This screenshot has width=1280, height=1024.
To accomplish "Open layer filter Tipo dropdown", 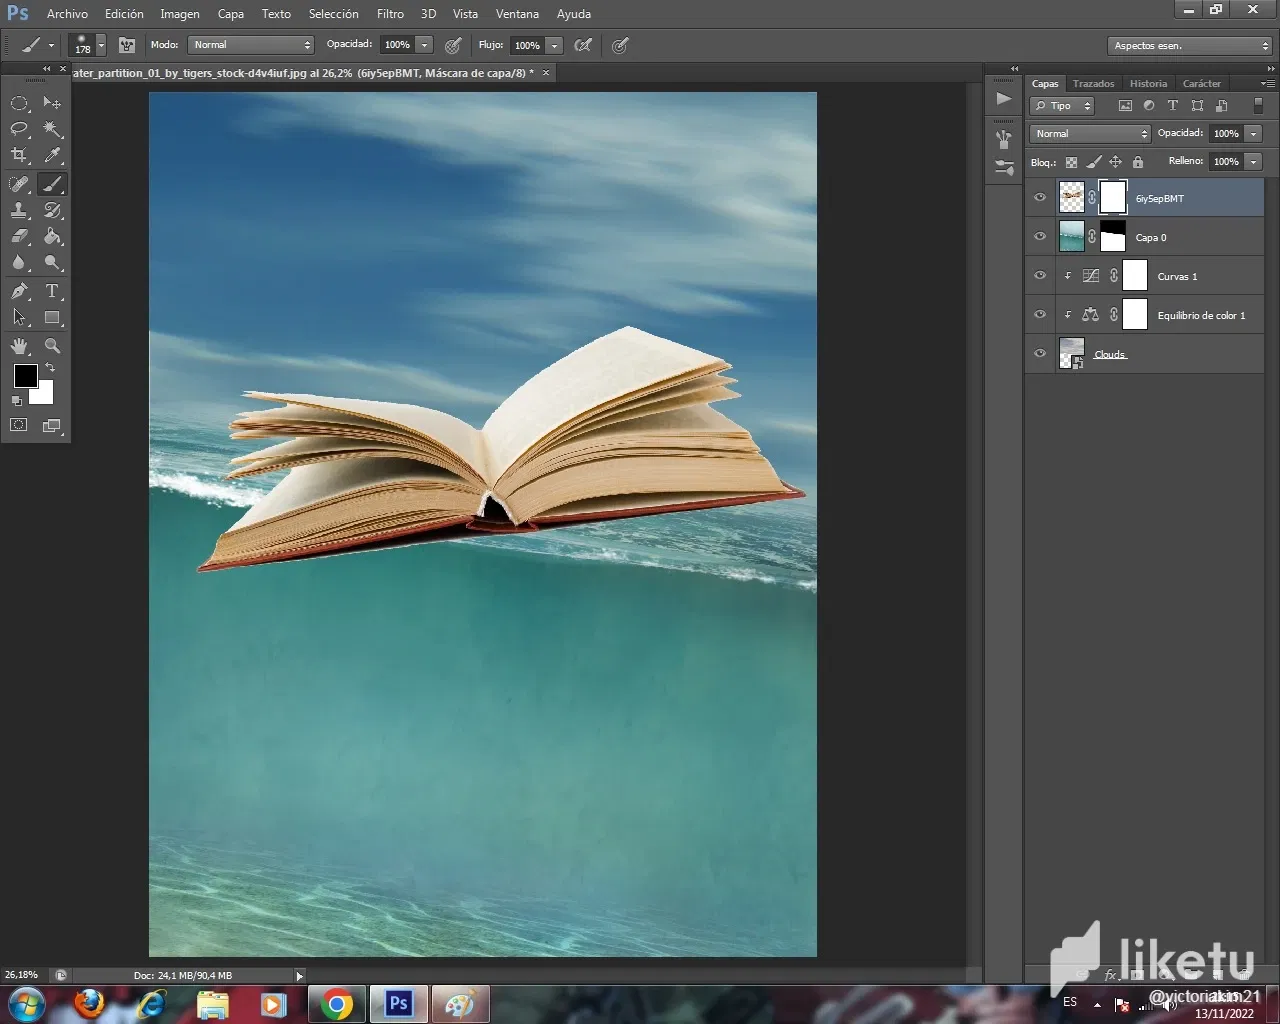I will click(1062, 106).
